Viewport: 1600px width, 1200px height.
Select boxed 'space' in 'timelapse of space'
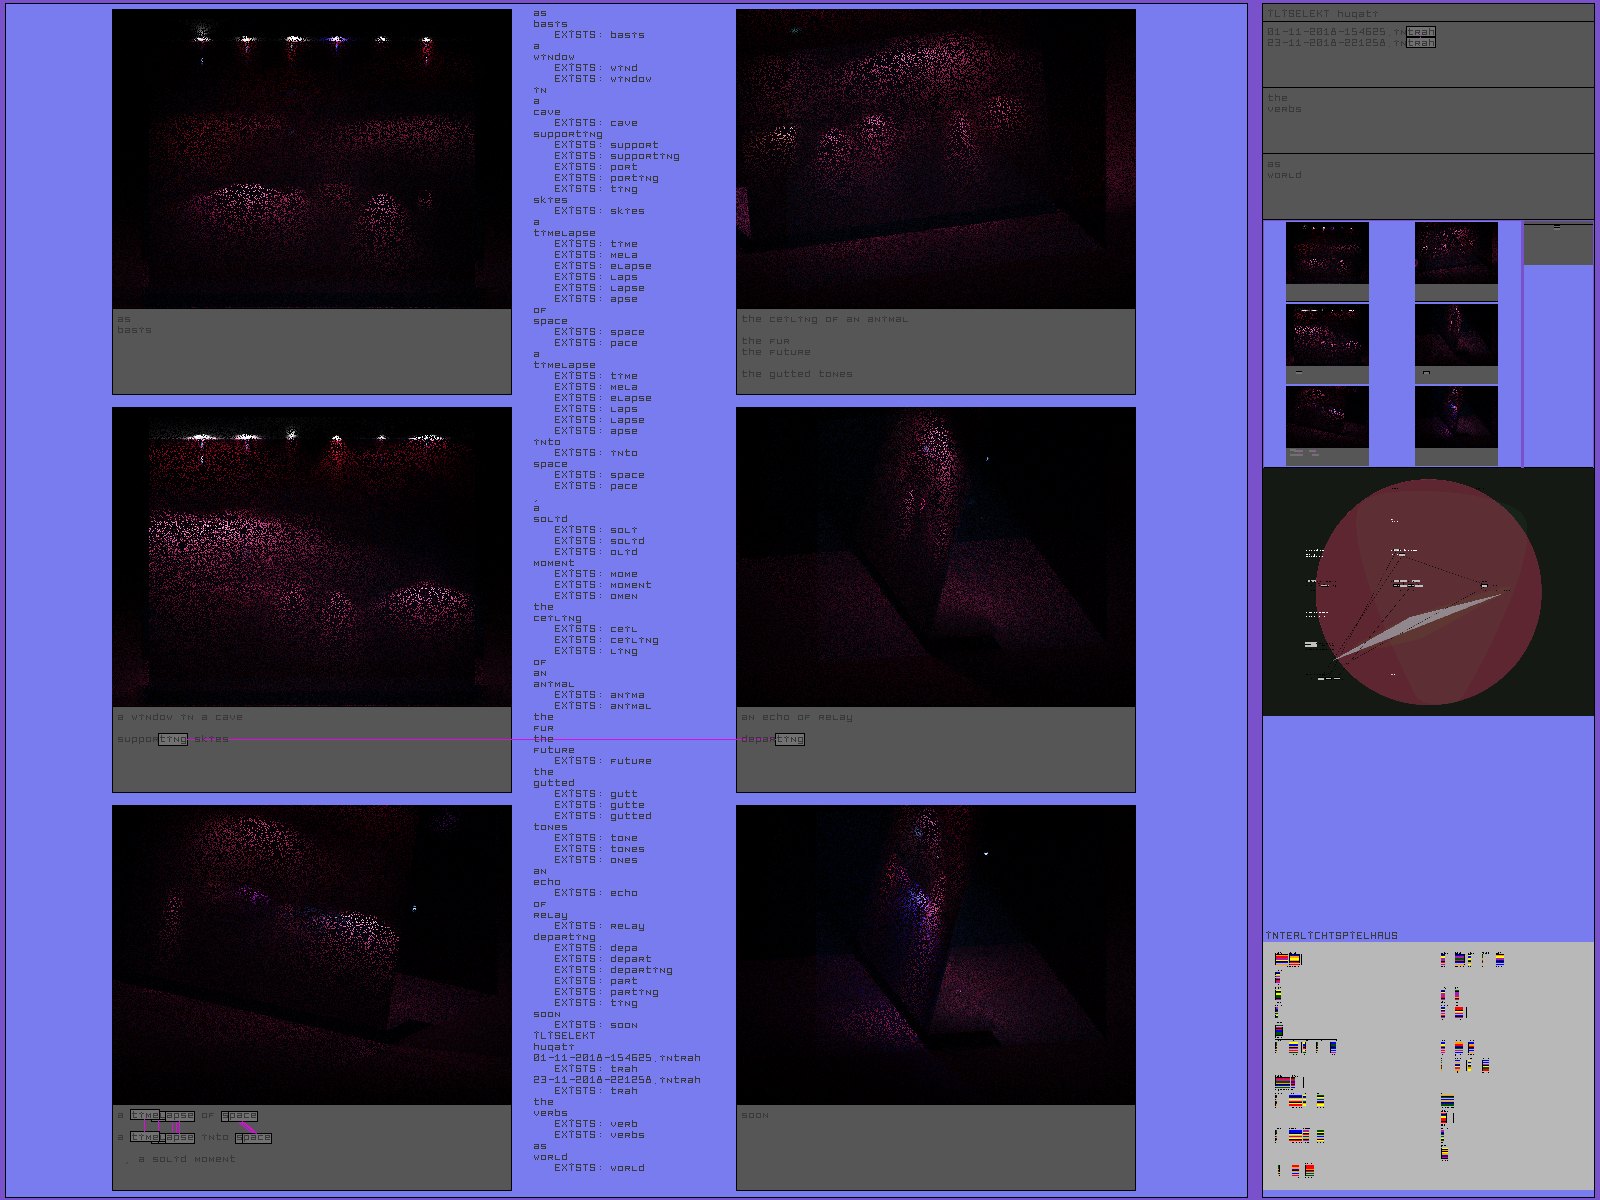(x=239, y=1115)
